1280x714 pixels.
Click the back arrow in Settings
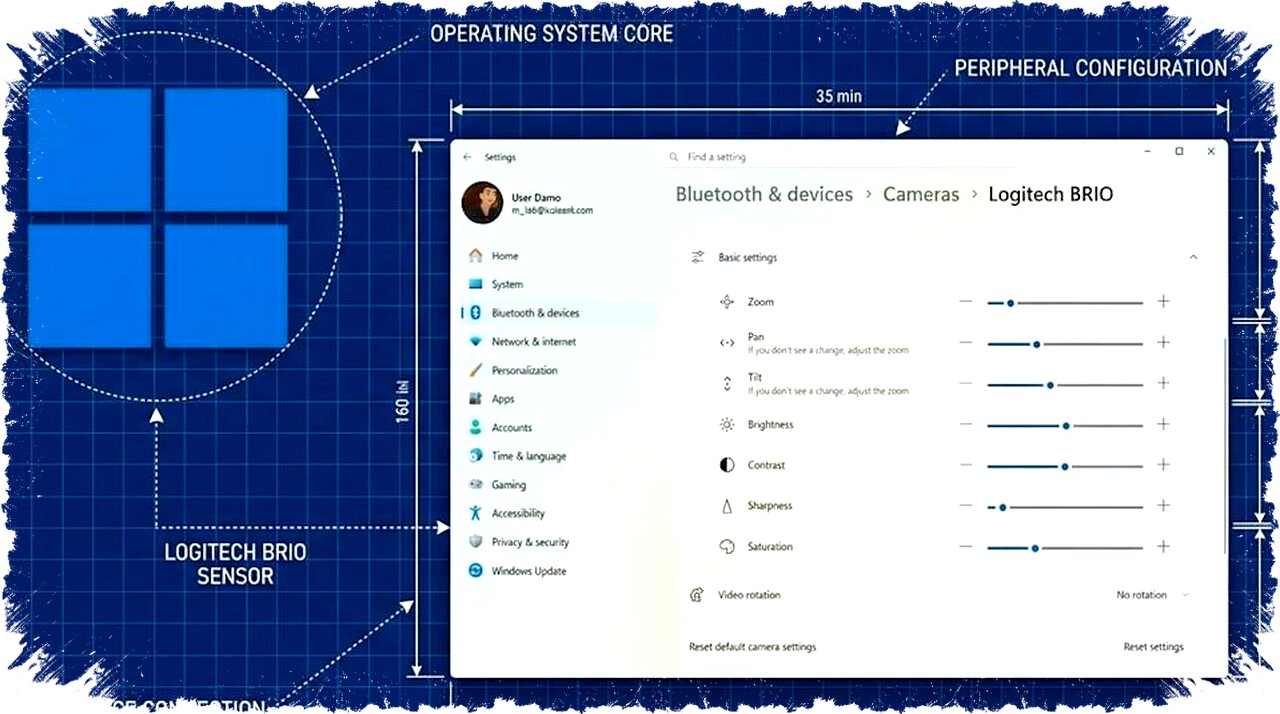[466, 156]
